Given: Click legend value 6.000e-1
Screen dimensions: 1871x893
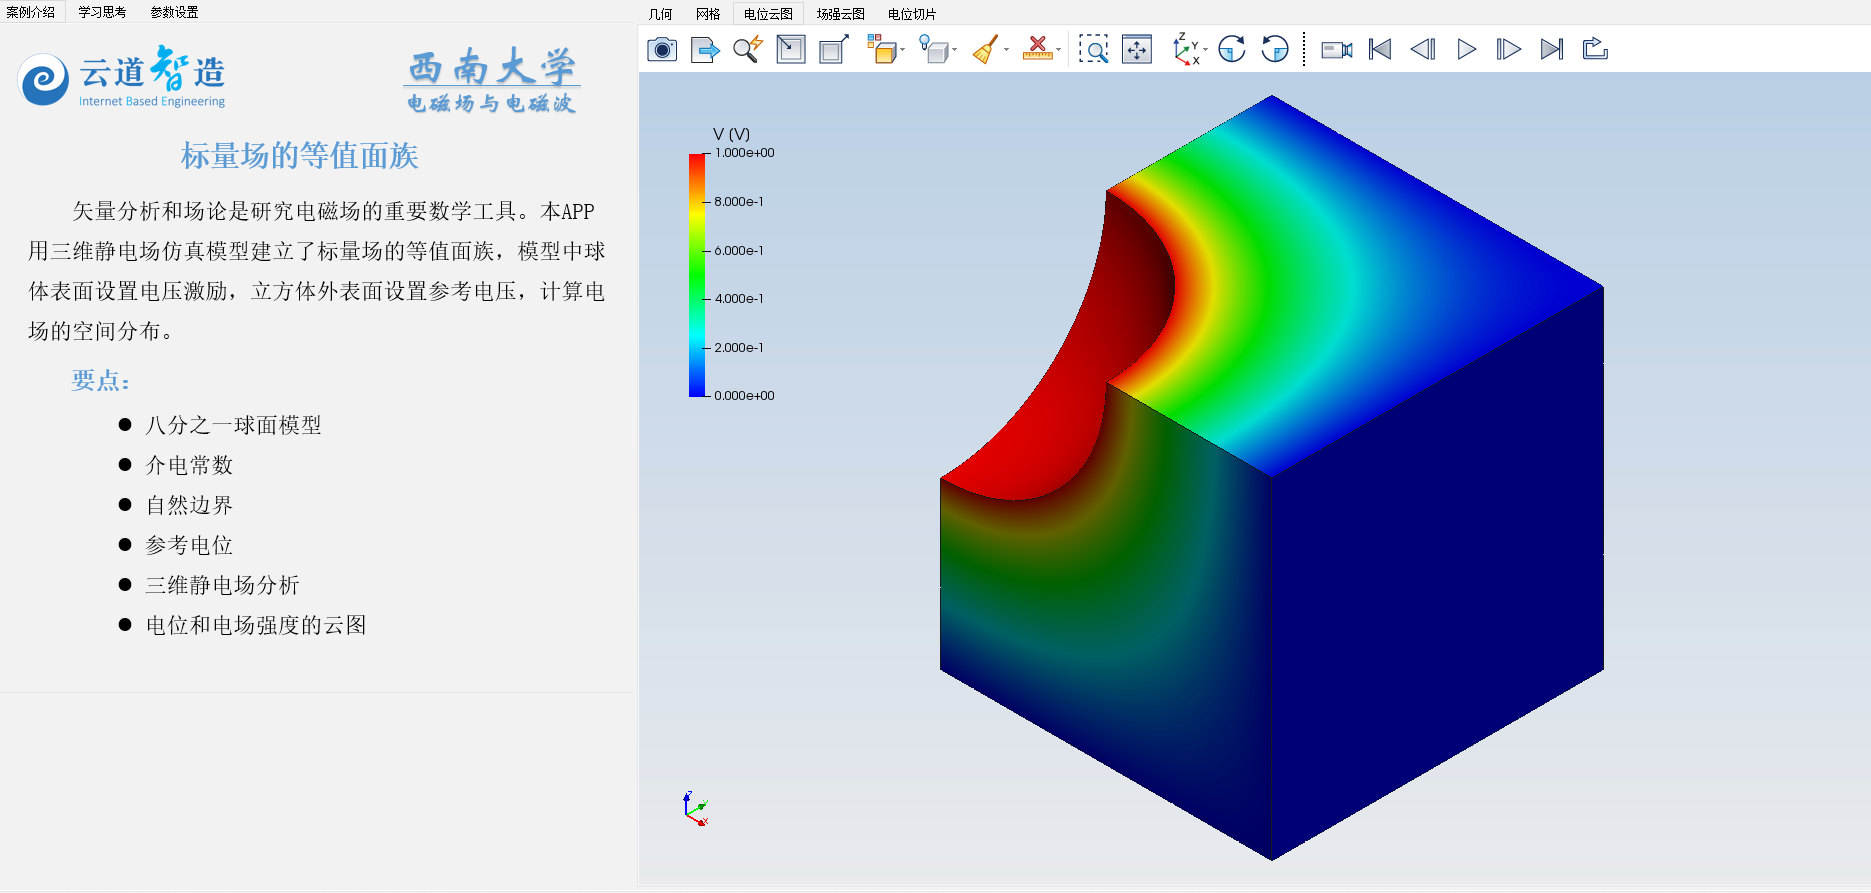Looking at the screenshot, I should (x=739, y=251).
